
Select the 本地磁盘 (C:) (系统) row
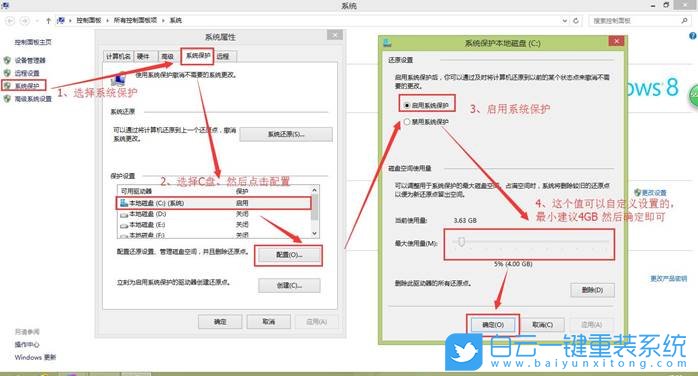(x=214, y=203)
